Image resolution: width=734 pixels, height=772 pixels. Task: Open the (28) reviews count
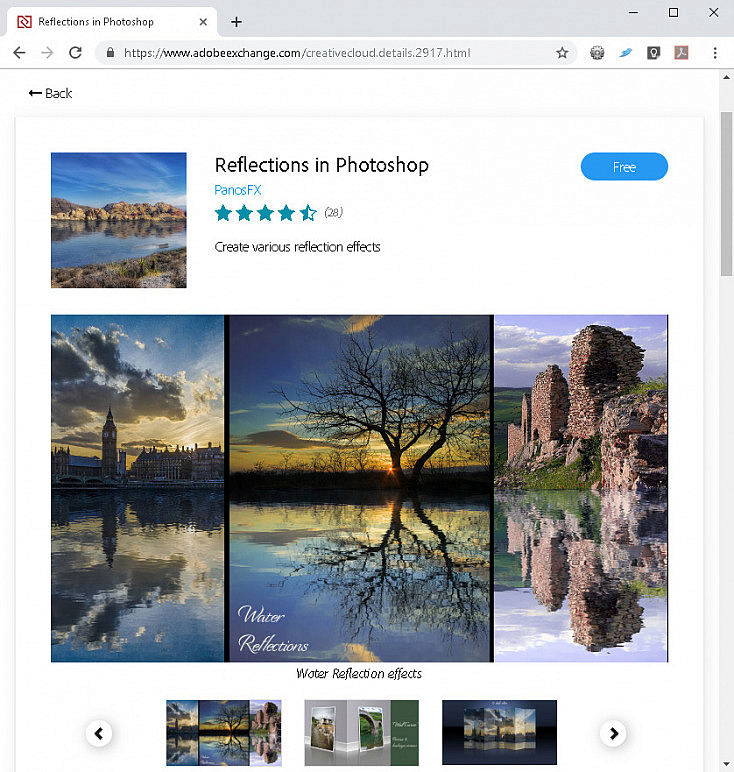[333, 212]
